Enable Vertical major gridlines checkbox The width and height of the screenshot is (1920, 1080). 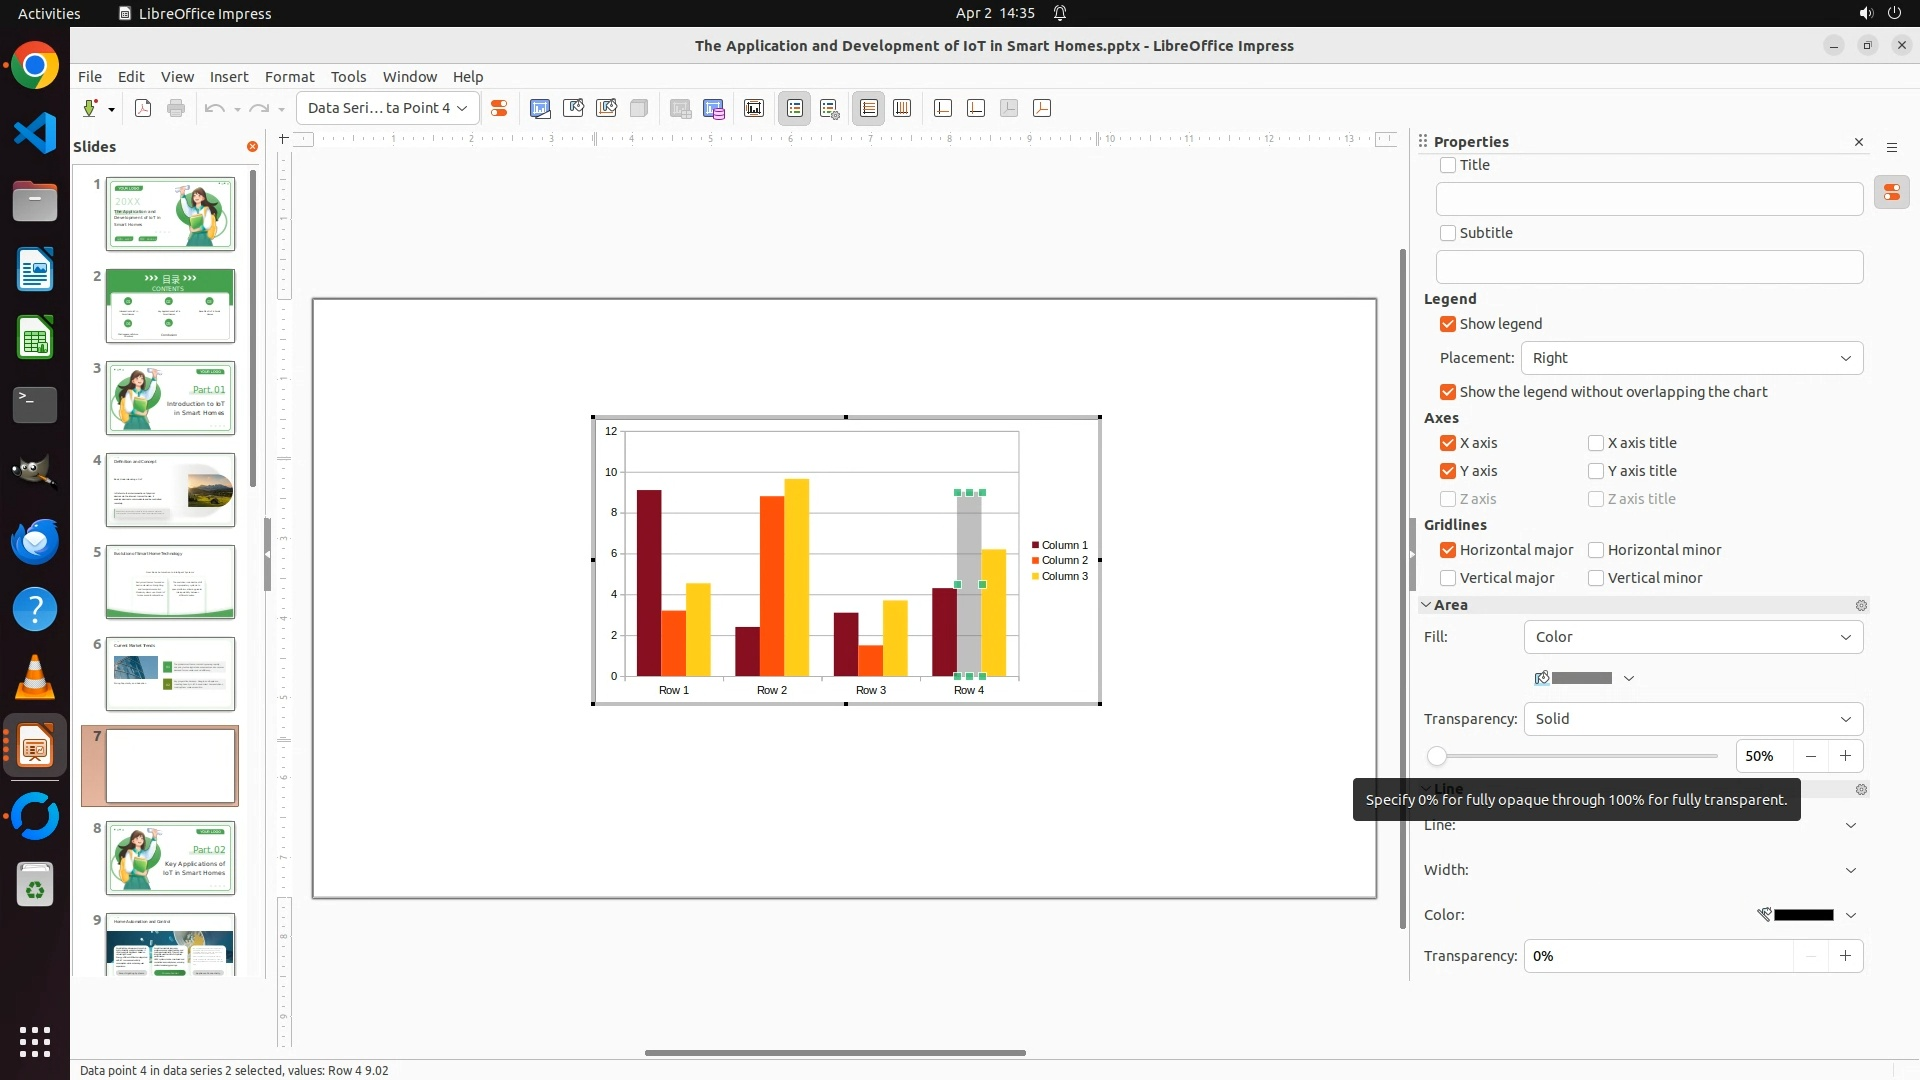tap(1447, 578)
